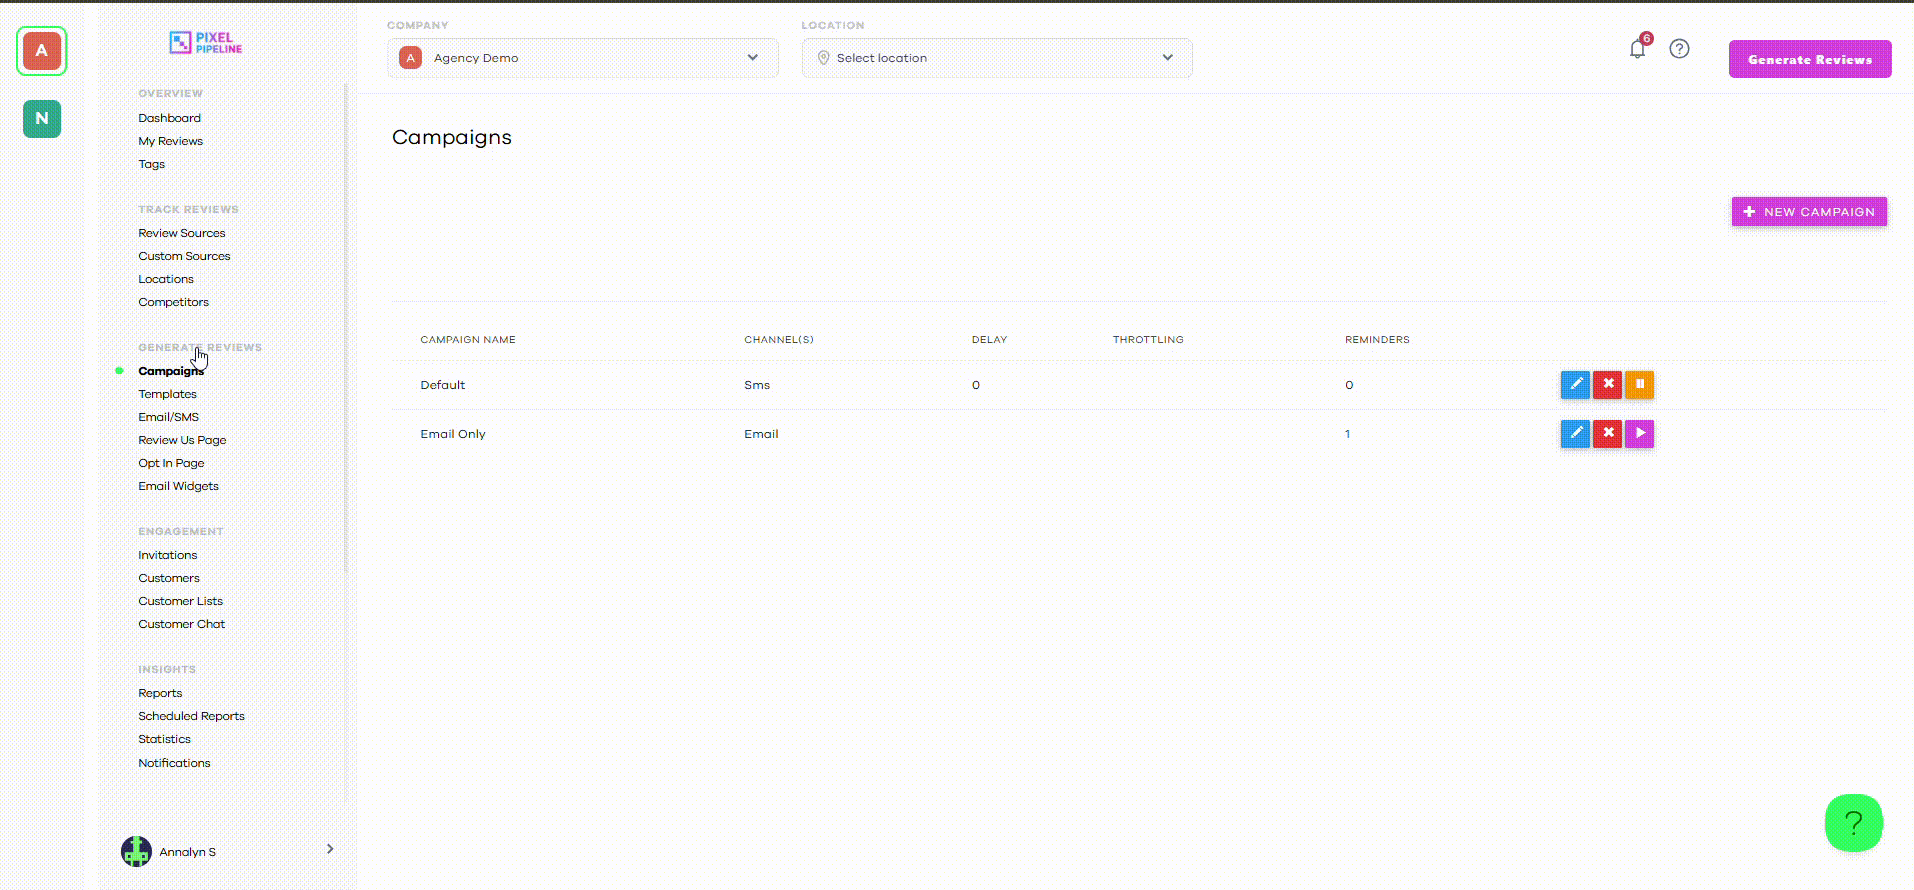Click the Email channel cell

[x=761, y=434]
